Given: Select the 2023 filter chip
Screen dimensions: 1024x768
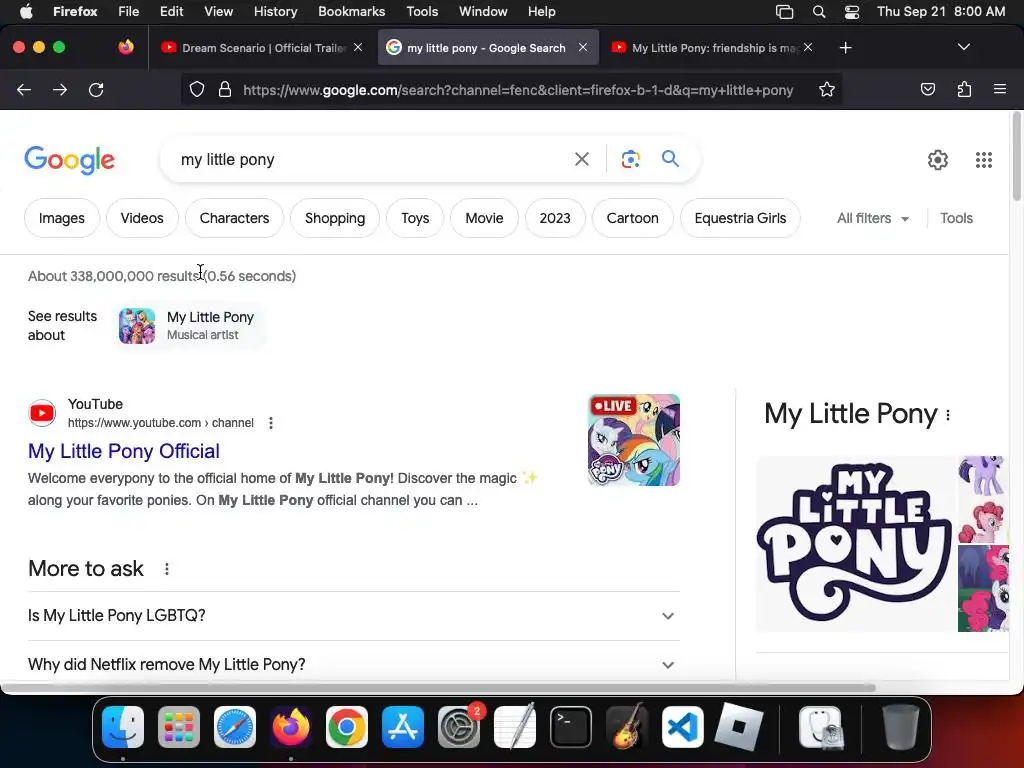Looking at the screenshot, I should click(x=554, y=218).
